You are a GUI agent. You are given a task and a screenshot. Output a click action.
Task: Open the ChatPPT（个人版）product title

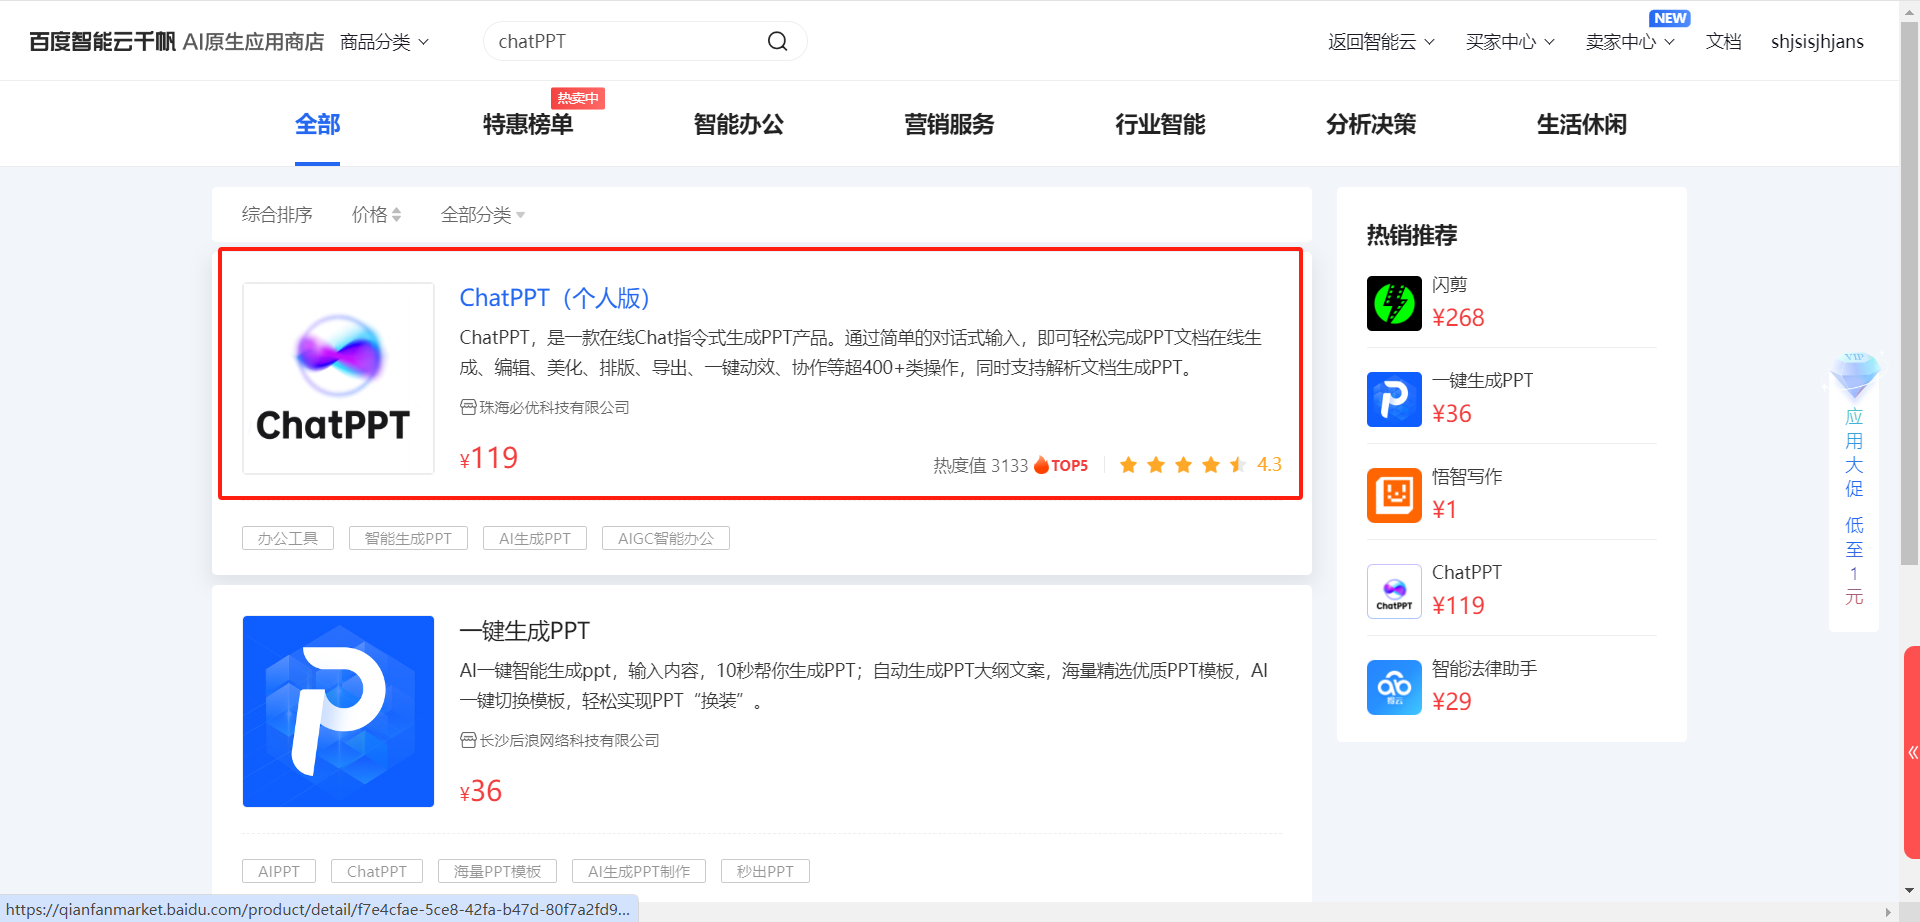click(x=555, y=298)
